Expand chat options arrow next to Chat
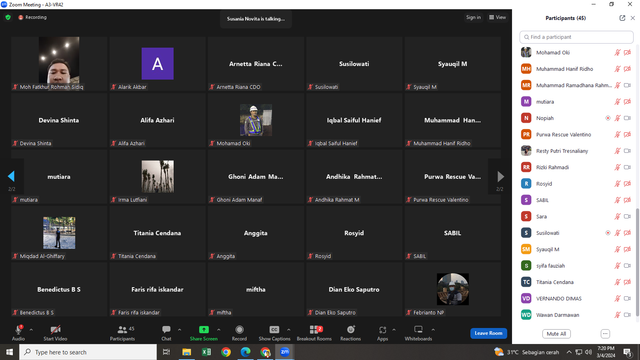The height and width of the screenshot is (360, 640). 179,329
